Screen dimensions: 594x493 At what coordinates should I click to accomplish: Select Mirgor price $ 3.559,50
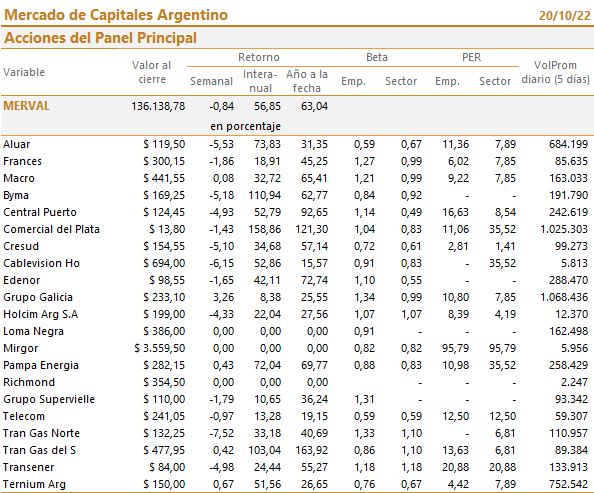(159, 348)
